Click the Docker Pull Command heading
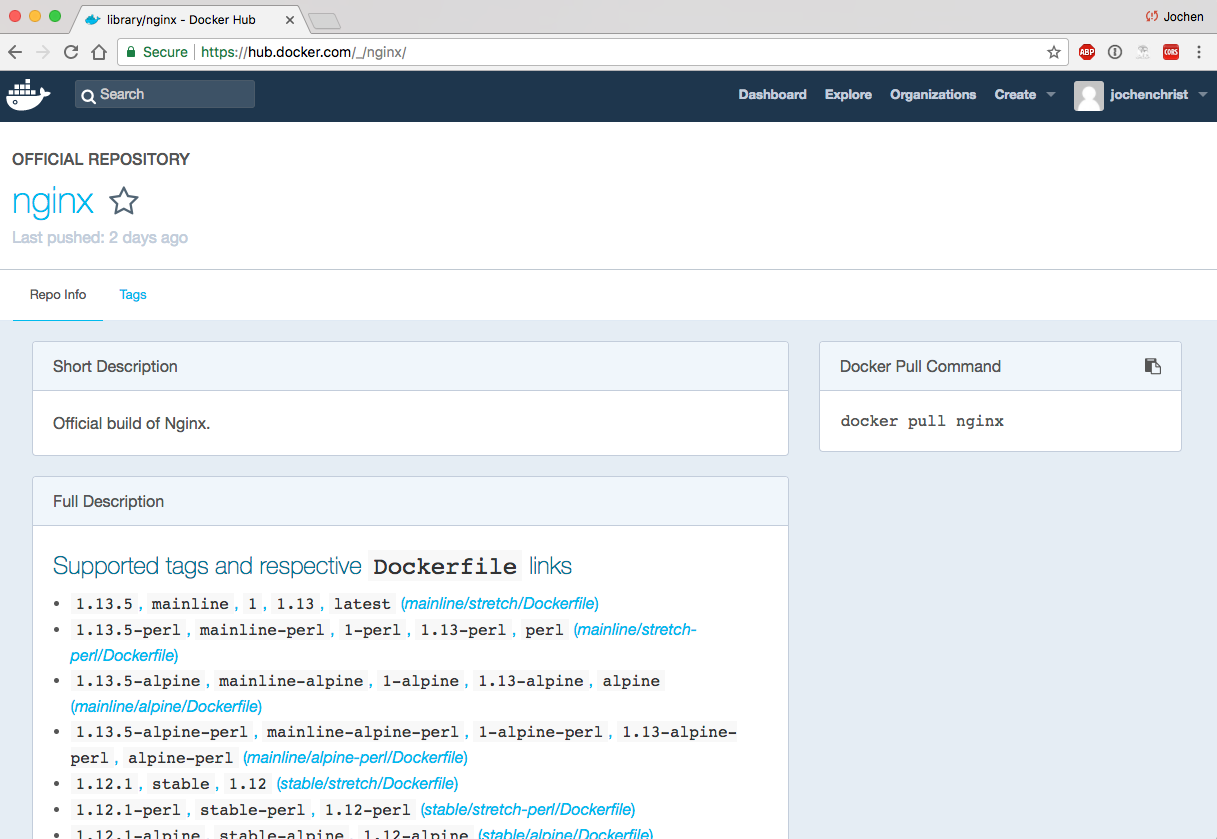1217x839 pixels. 920,366
